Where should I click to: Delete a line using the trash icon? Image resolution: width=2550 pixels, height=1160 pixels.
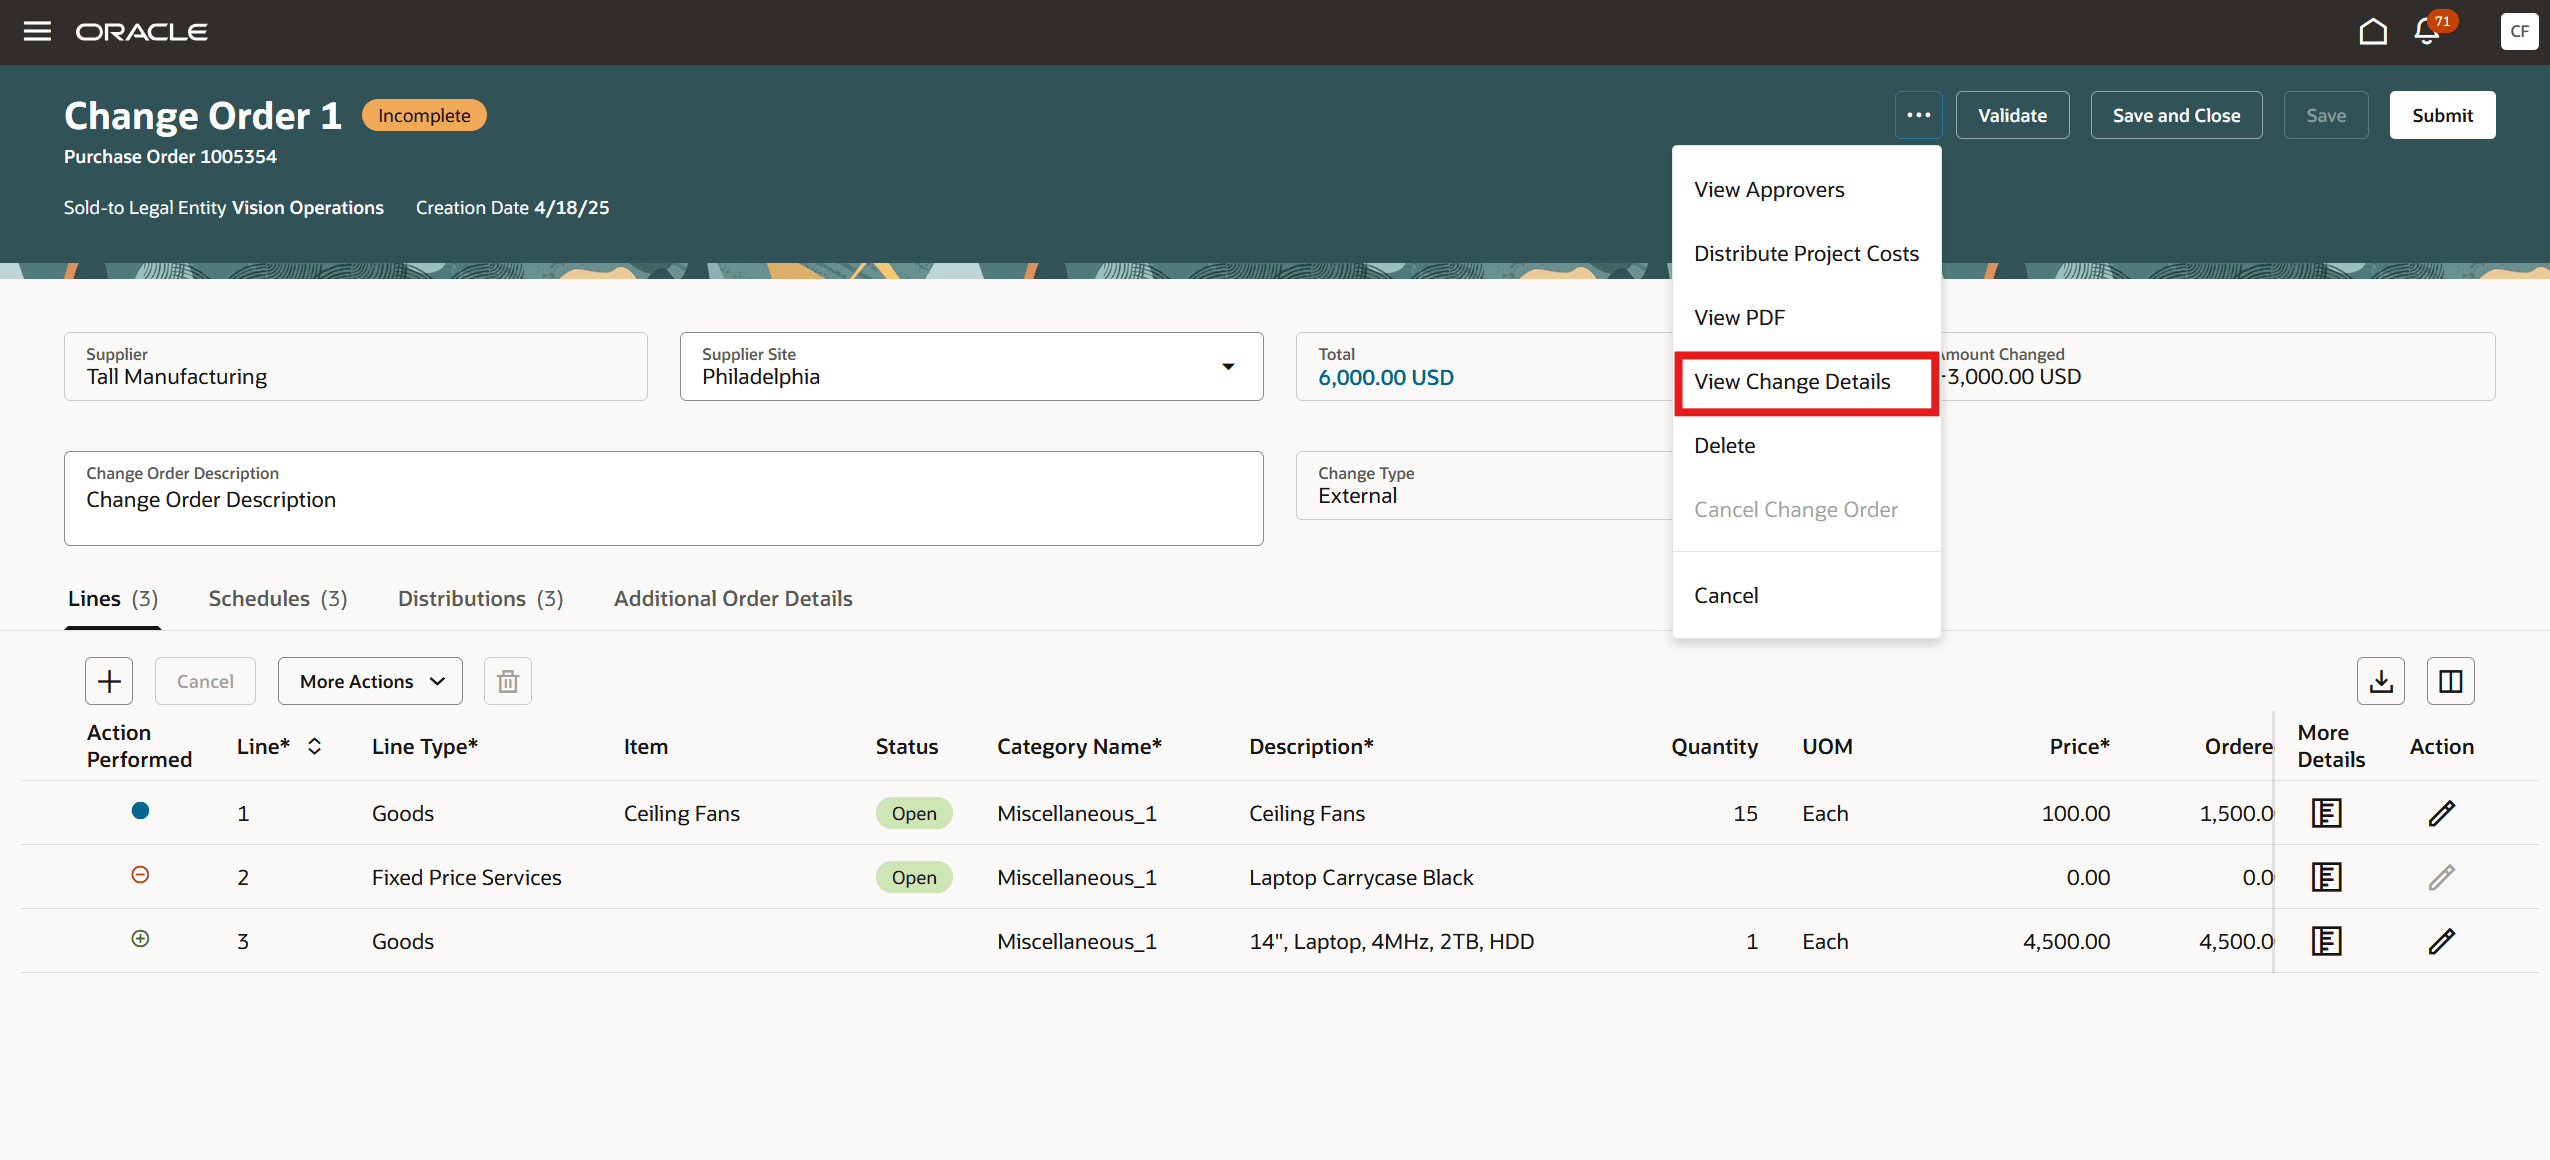click(507, 680)
